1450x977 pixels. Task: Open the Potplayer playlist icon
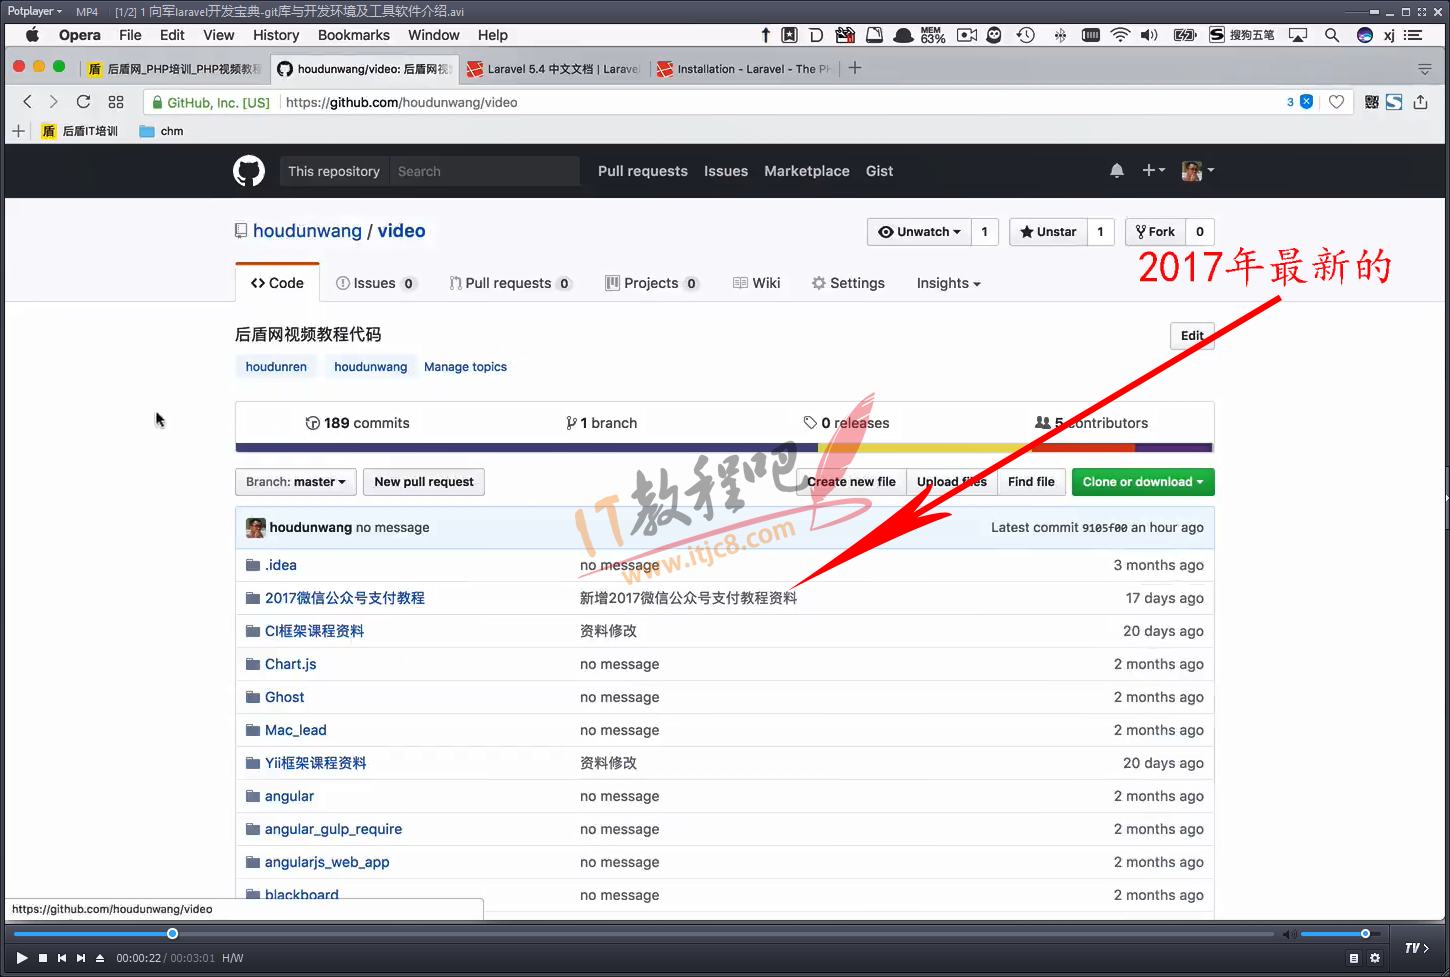[x=1354, y=958]
